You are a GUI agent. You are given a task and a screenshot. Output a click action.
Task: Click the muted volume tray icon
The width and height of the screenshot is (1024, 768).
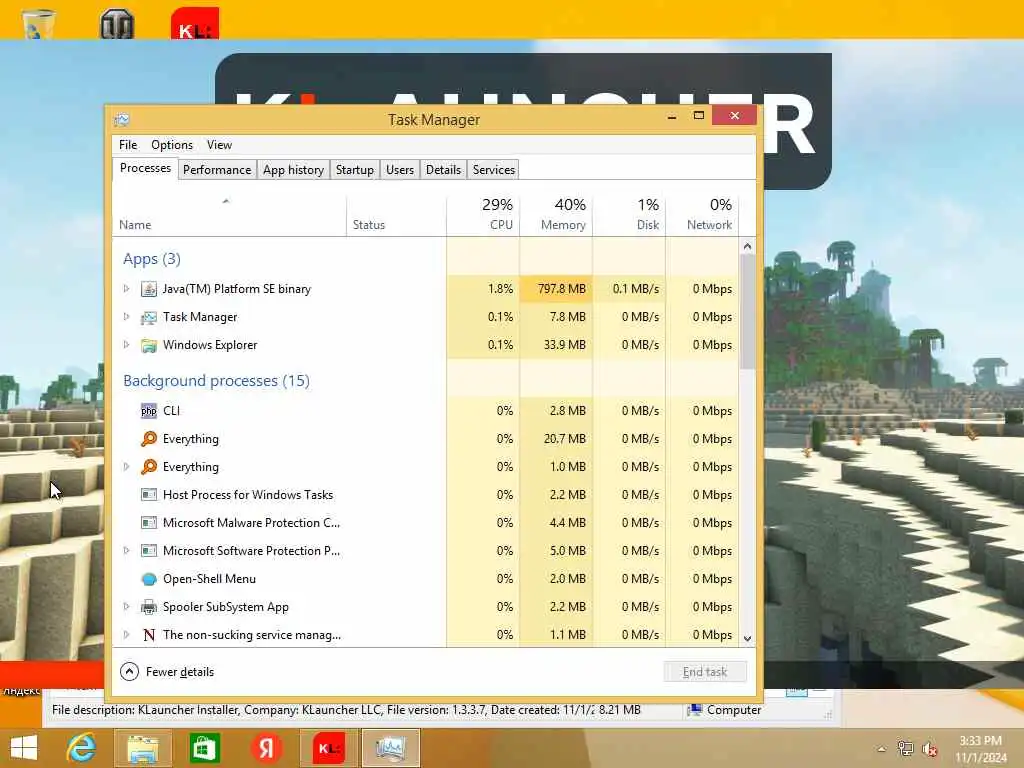930,749
